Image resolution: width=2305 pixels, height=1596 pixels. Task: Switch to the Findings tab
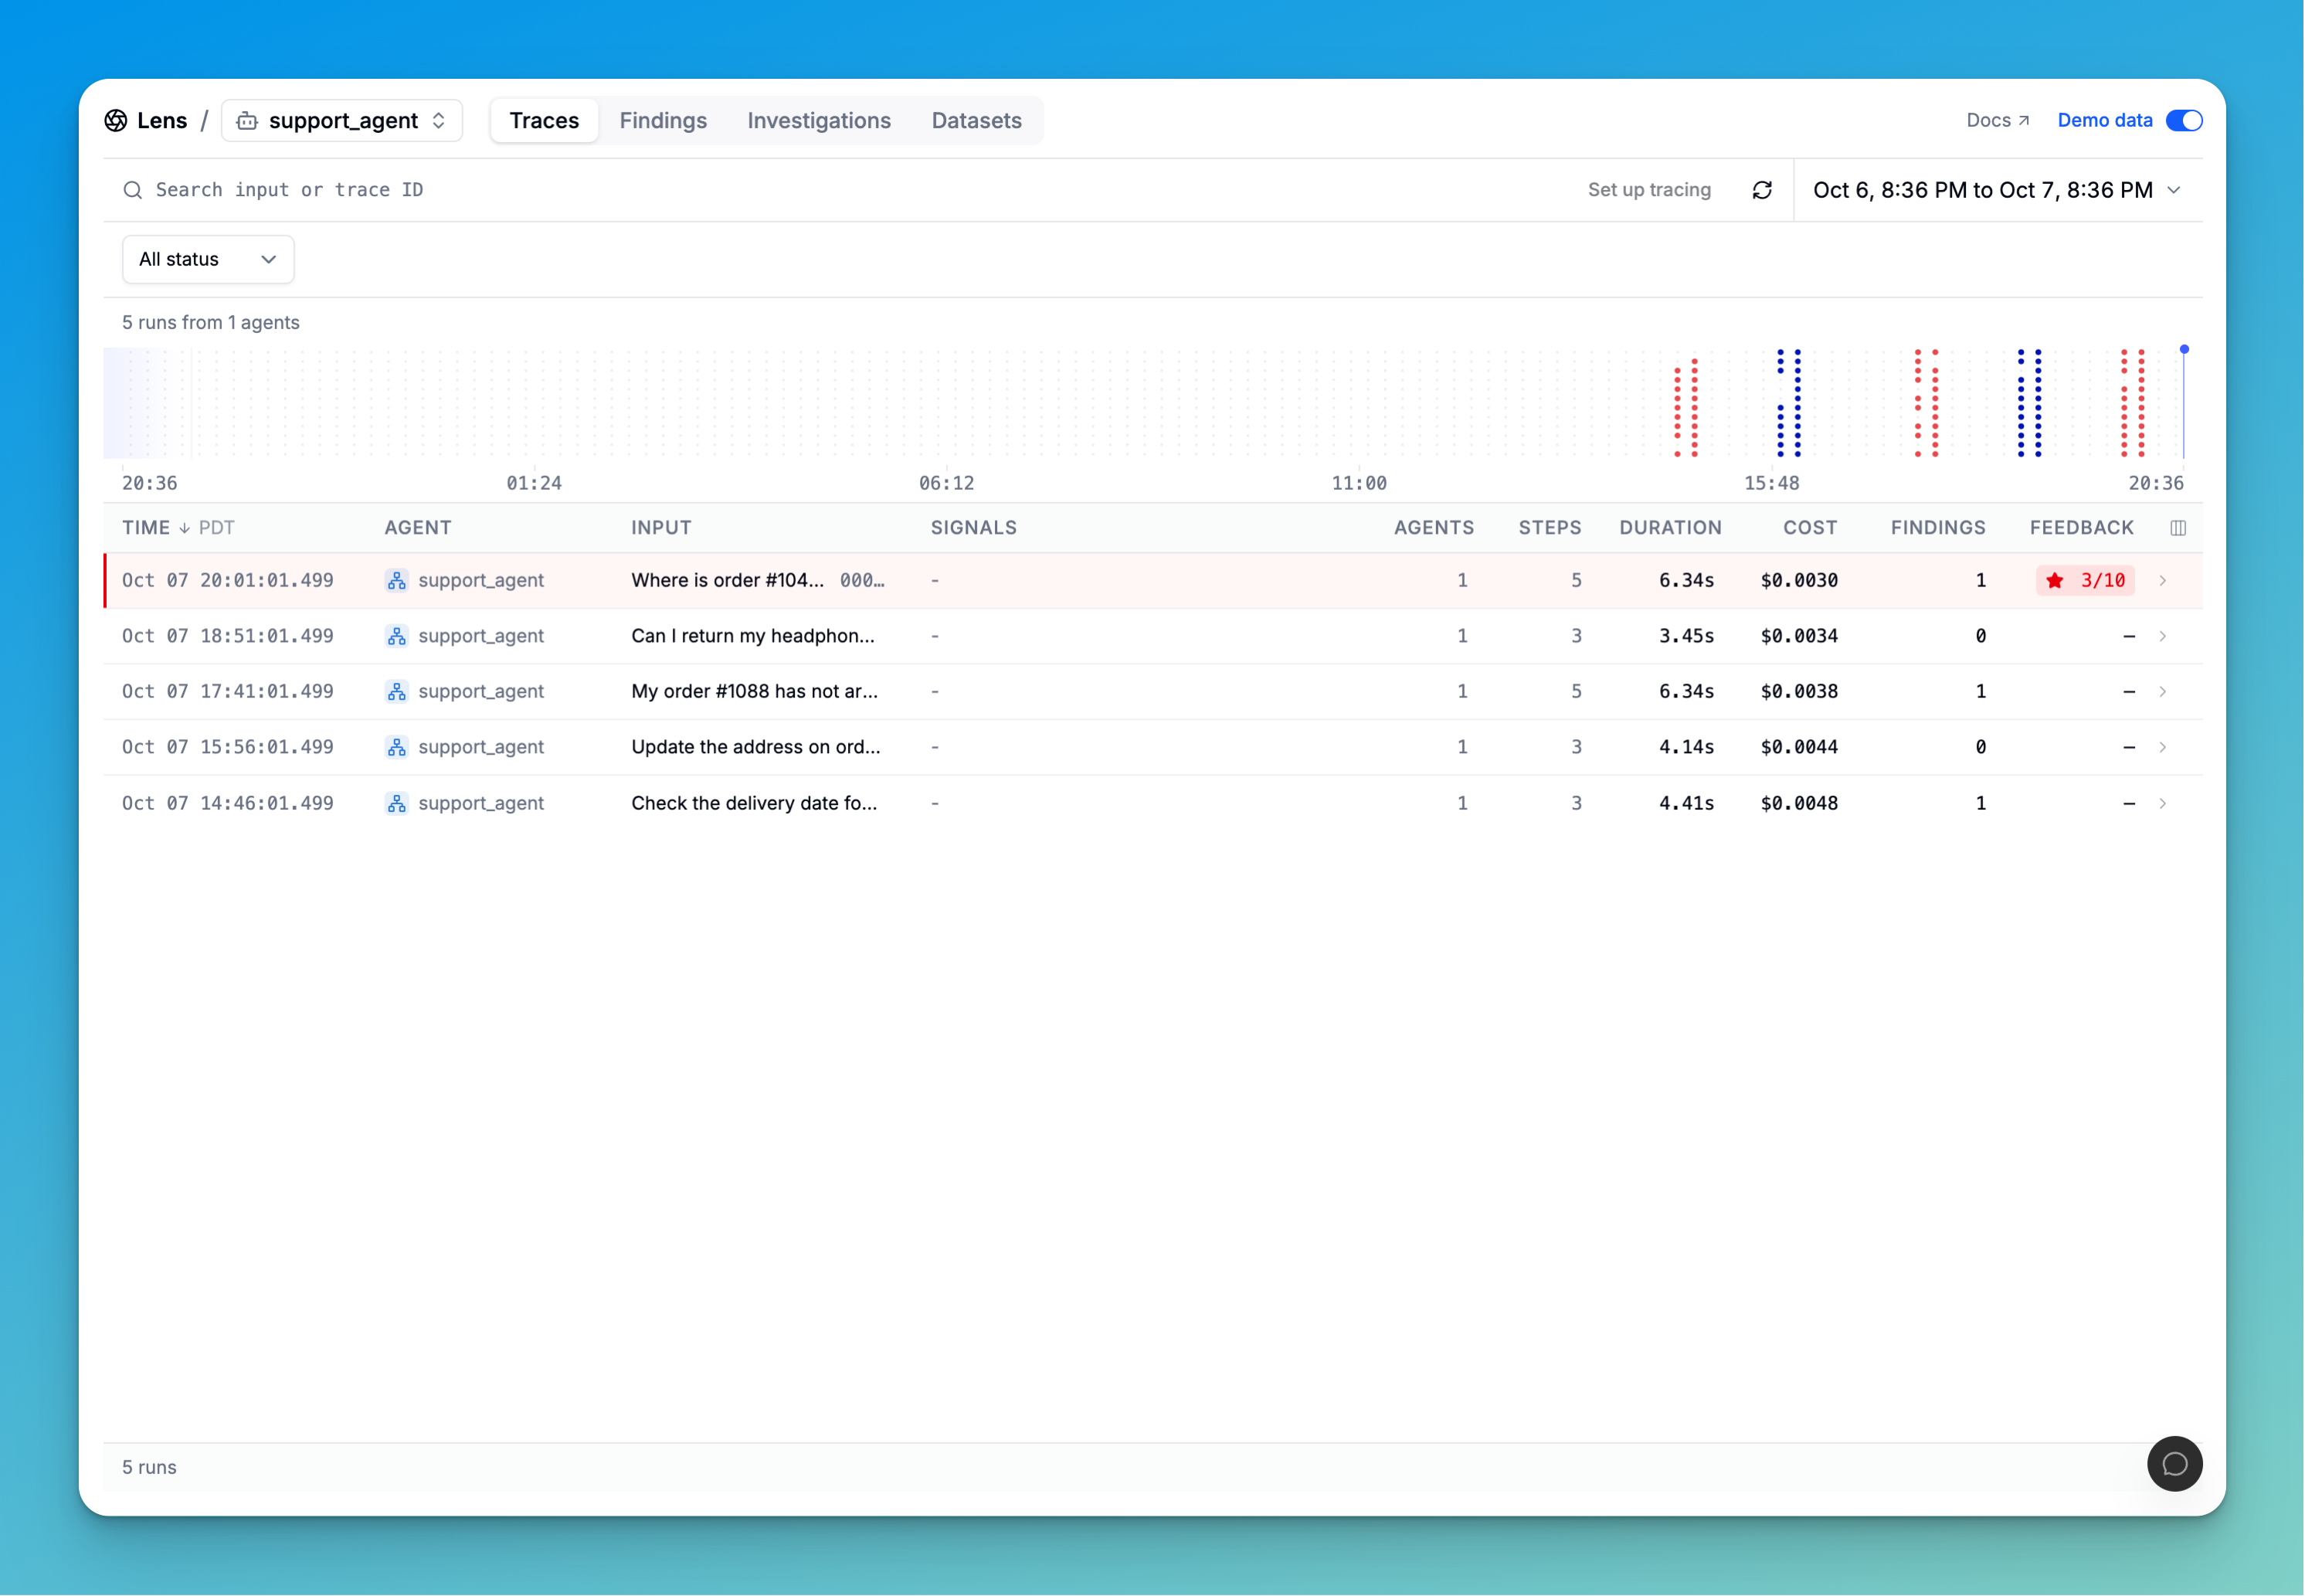pos(663,120)
